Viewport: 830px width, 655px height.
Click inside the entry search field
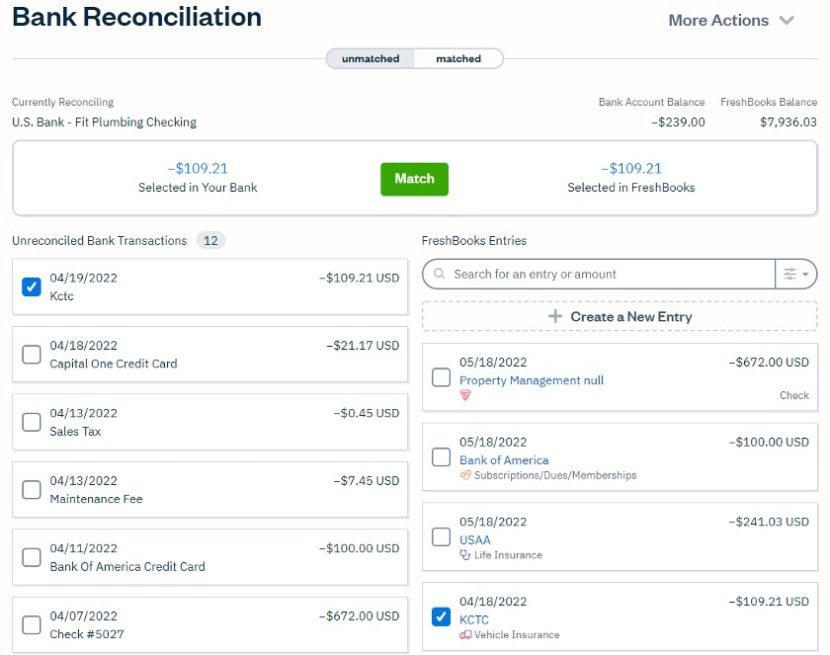pos(600,273)
